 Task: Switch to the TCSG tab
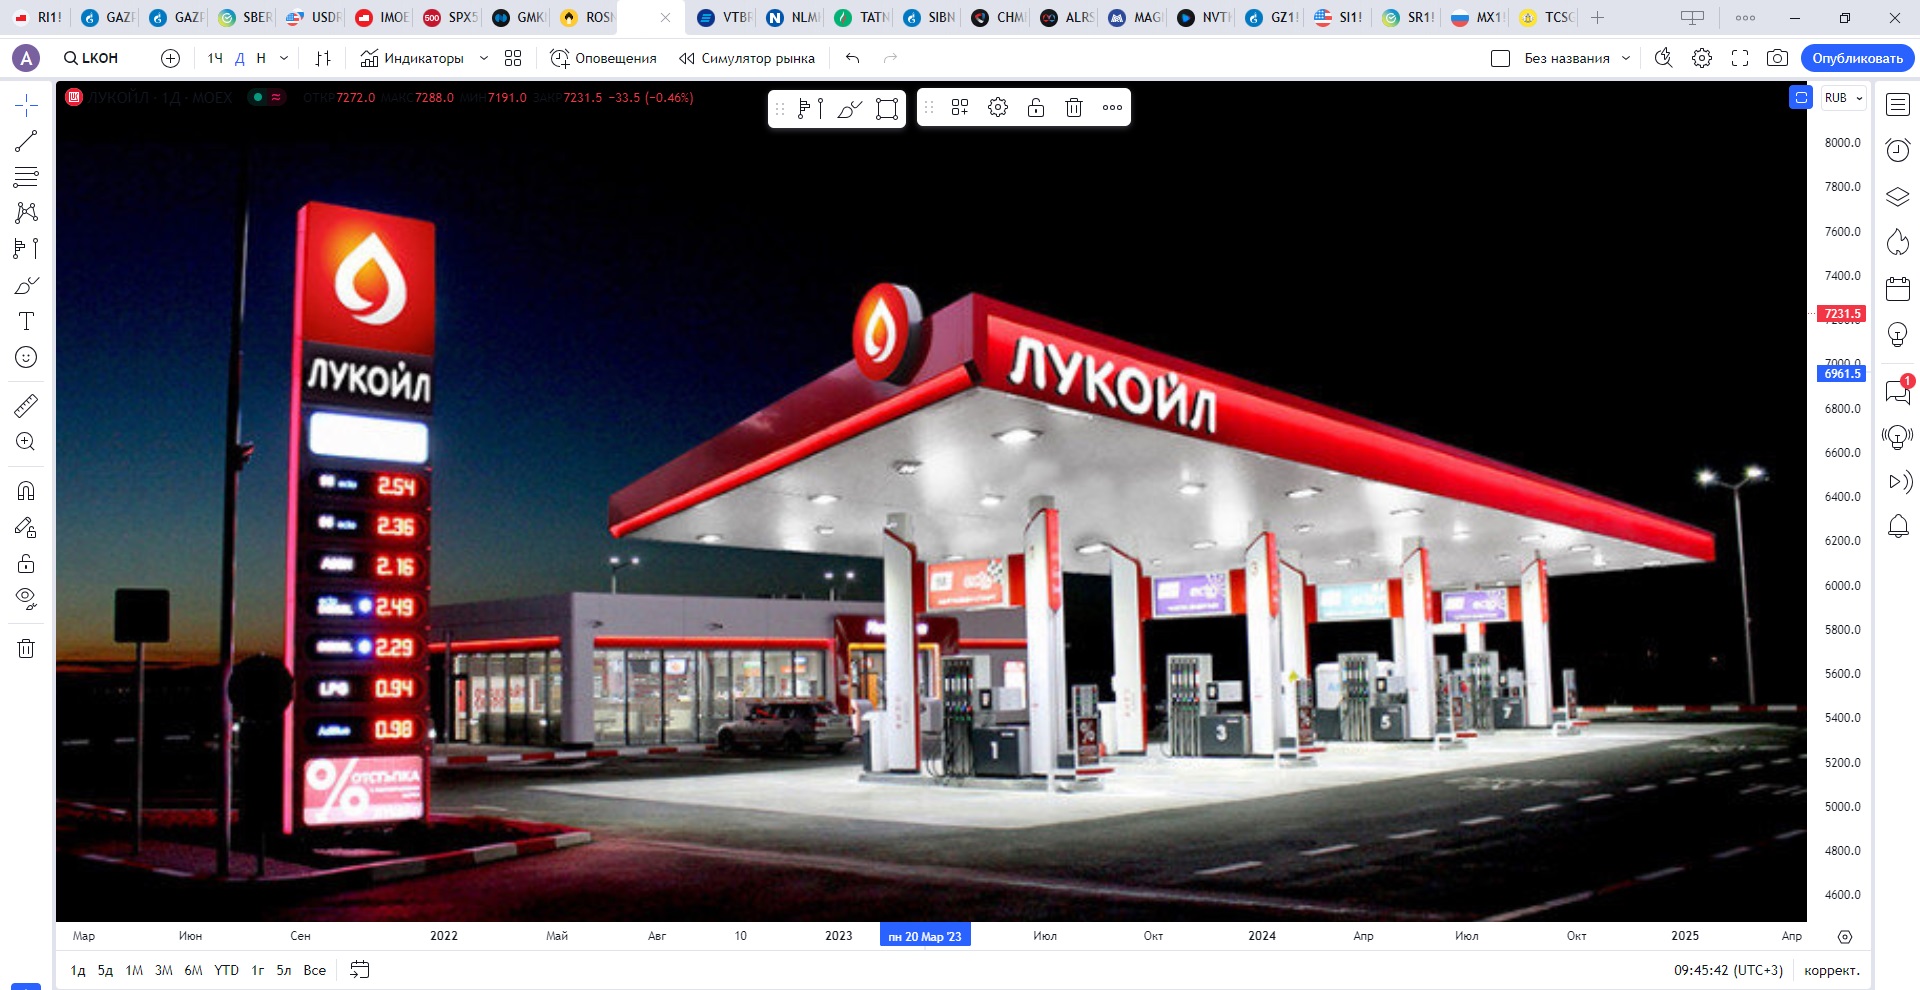pyautogui.click(x=1546, y=17)
